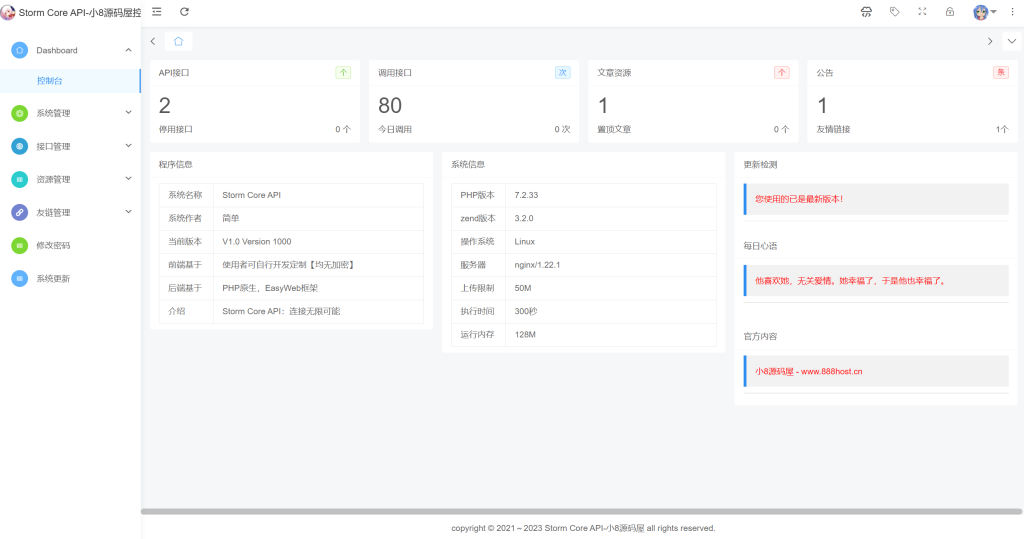This screenshot has width=1024, height=539.
Task: Click the 运行内存 128M value
Action: (525, 335)
